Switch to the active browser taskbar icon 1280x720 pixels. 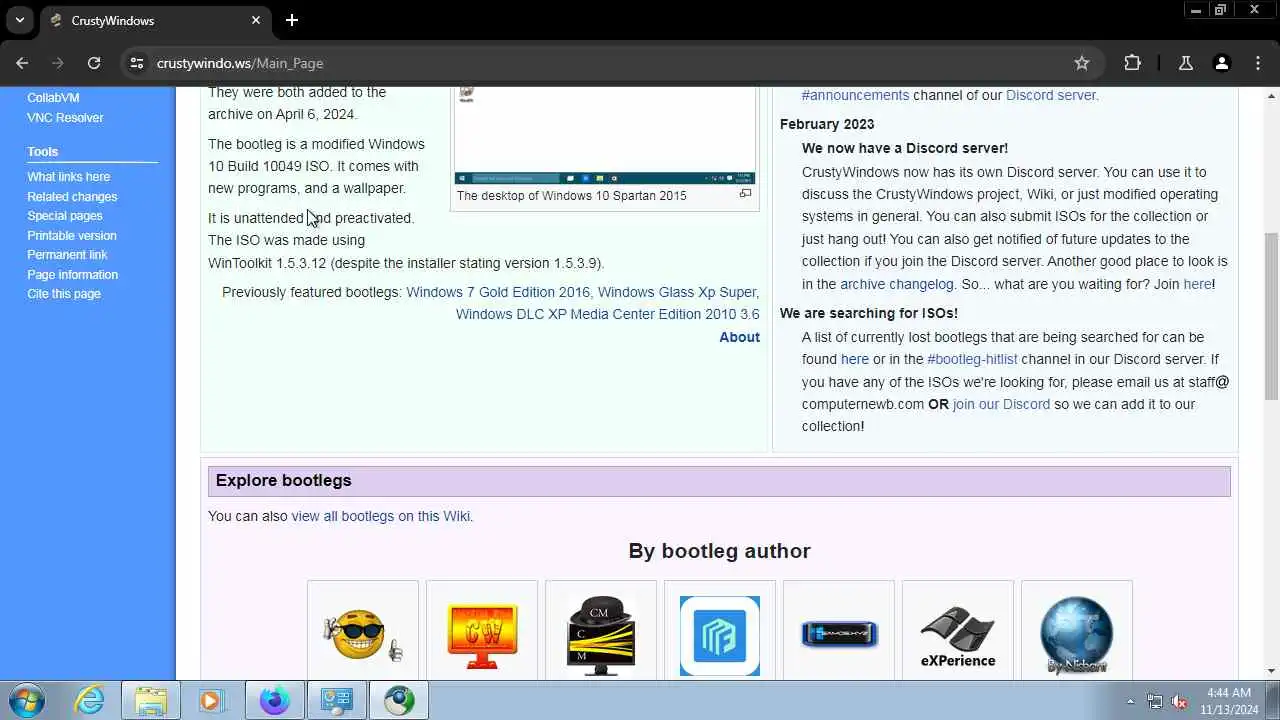click(x=399, y=701)
